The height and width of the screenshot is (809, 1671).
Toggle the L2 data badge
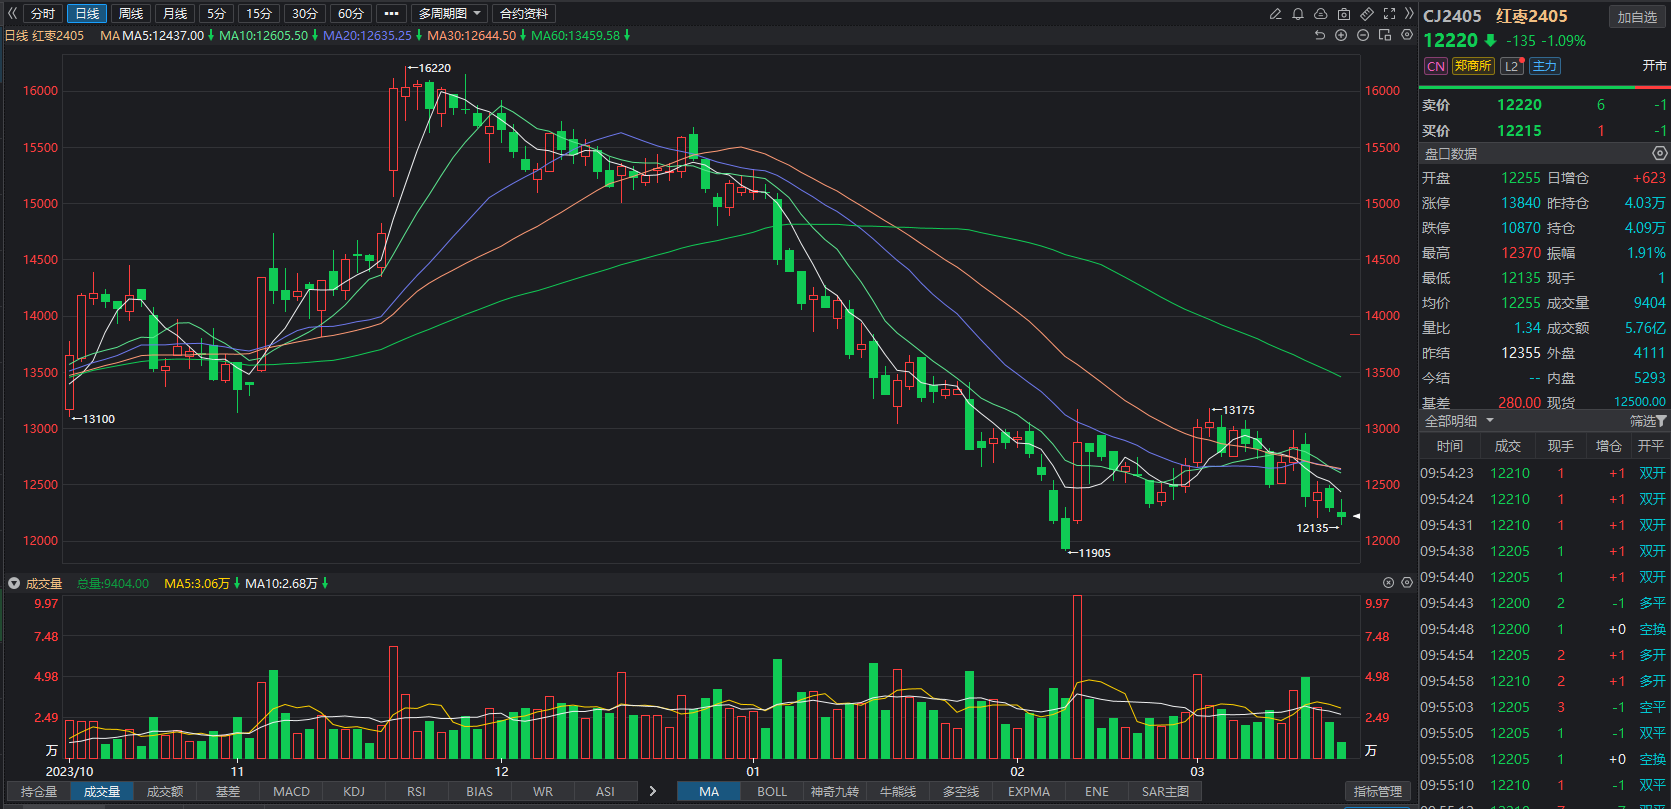click(x=1511, y=66)
